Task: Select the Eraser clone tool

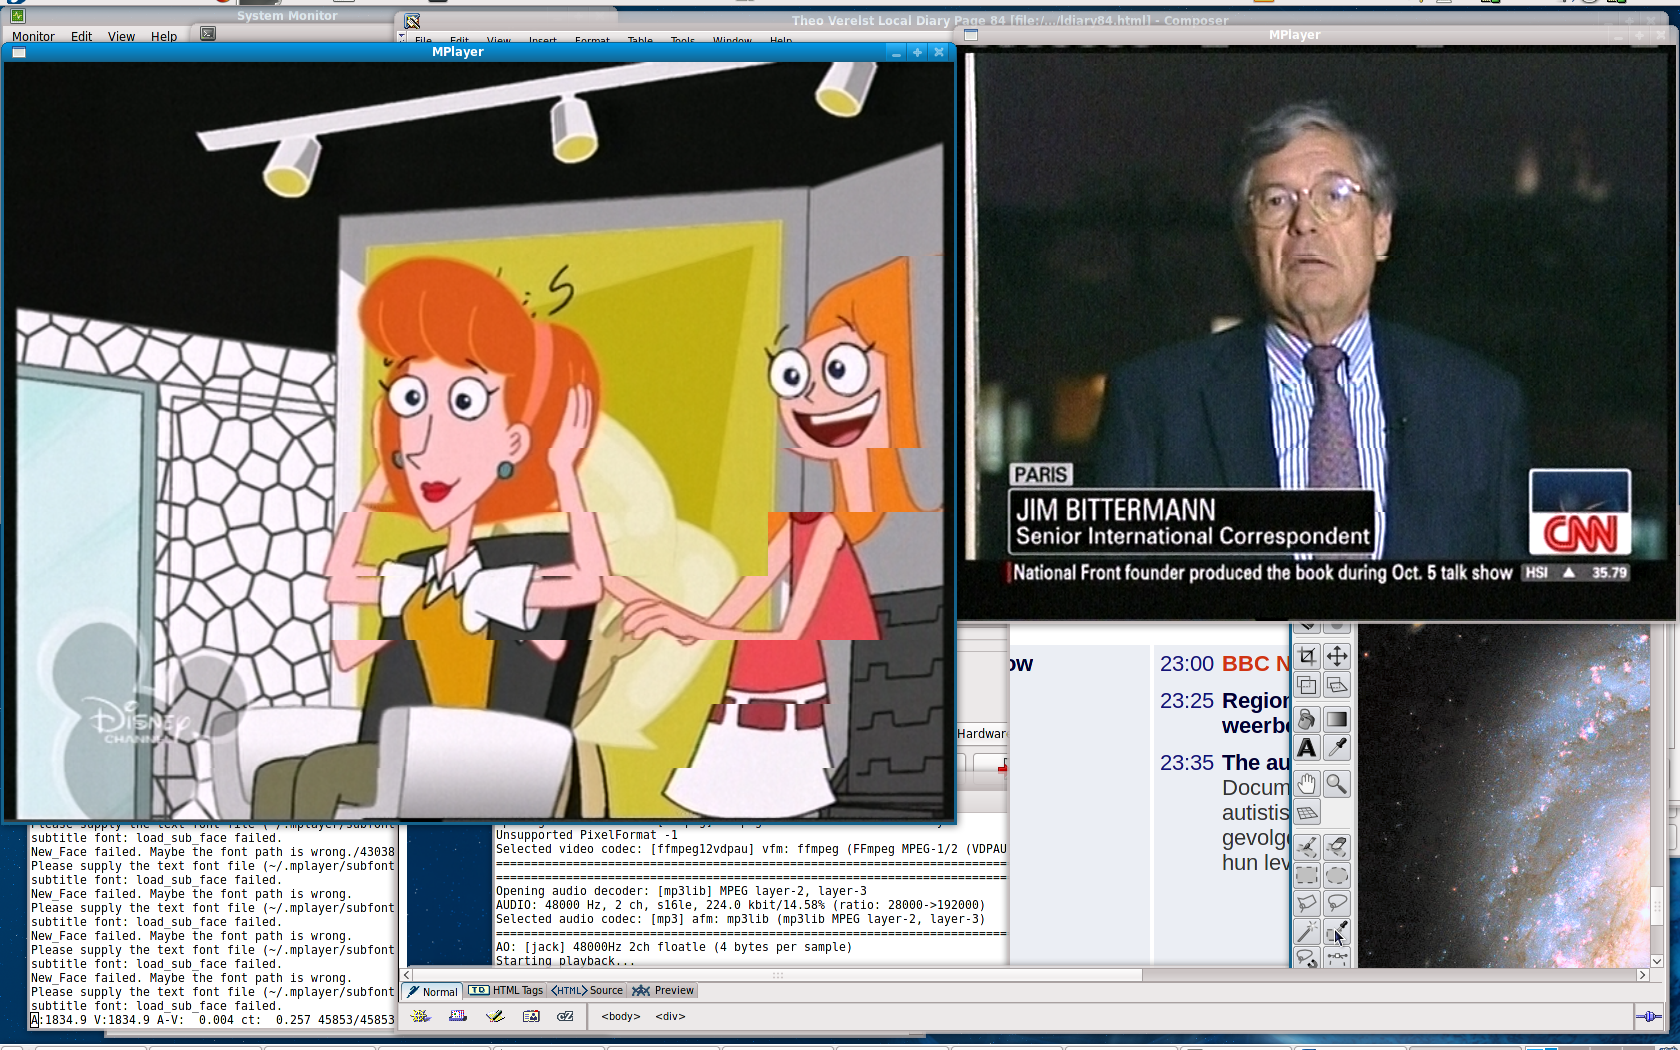Action: [1337, 847]
